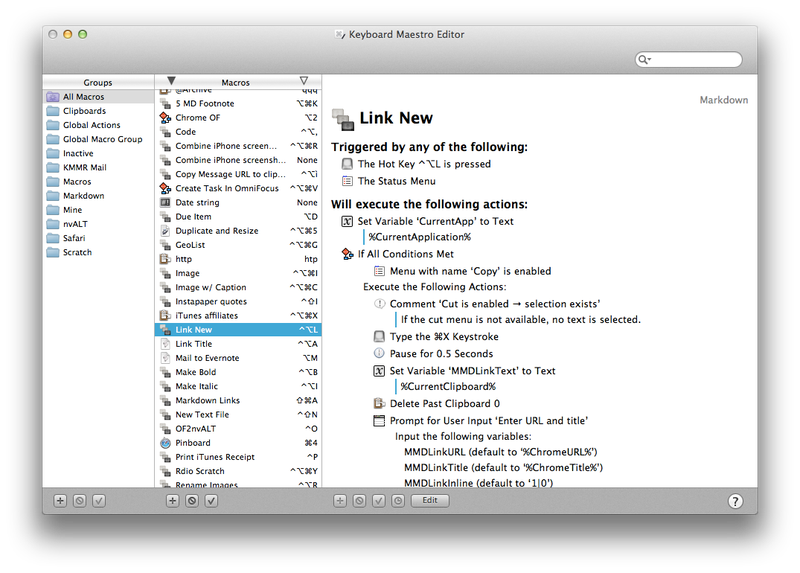The image size is (800, 573).
Task: Add a new macro group with plus button
Action: [x=60, y=501]
